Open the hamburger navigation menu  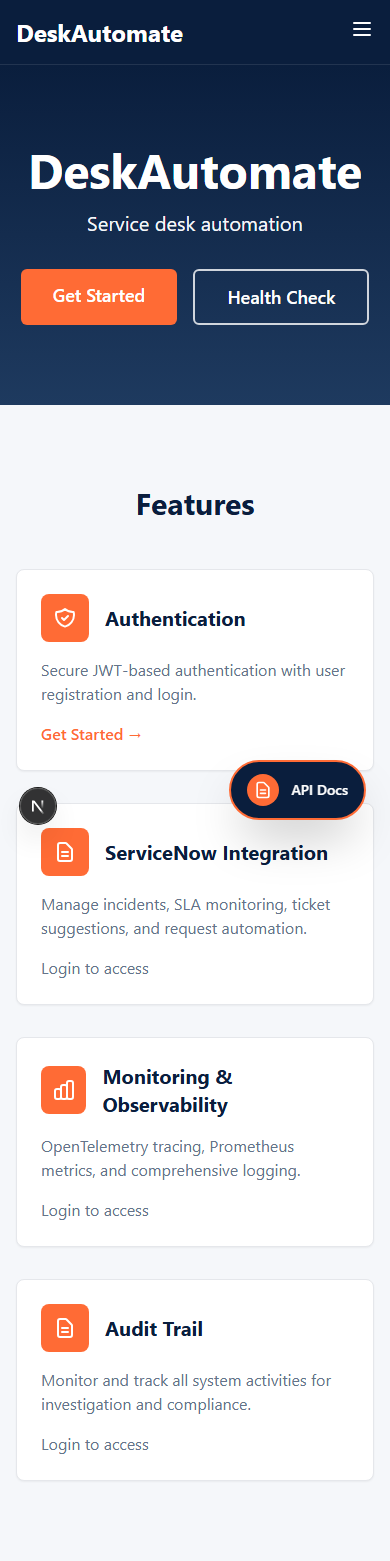tap(362, 30)
